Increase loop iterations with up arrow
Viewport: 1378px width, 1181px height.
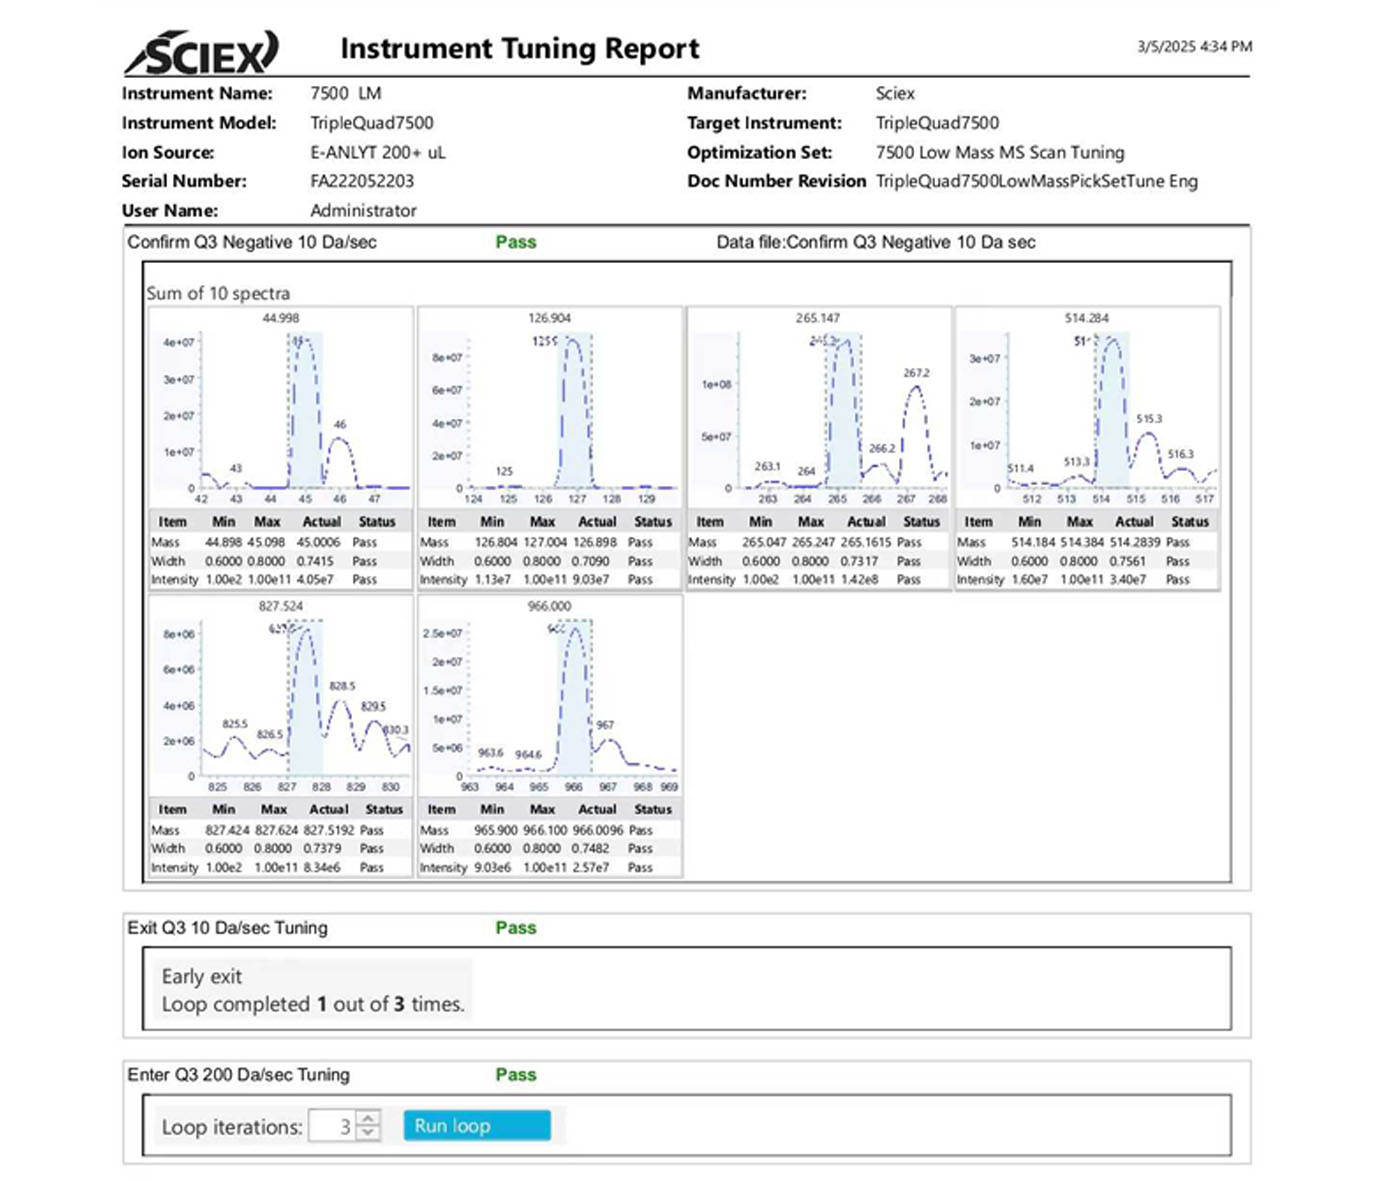[x=369, y=1119]
